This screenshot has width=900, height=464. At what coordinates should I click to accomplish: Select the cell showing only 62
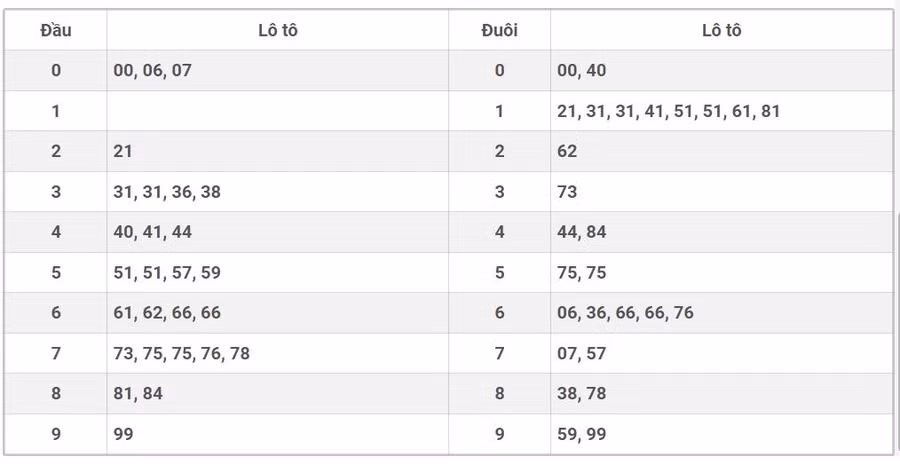pos(568,151)
